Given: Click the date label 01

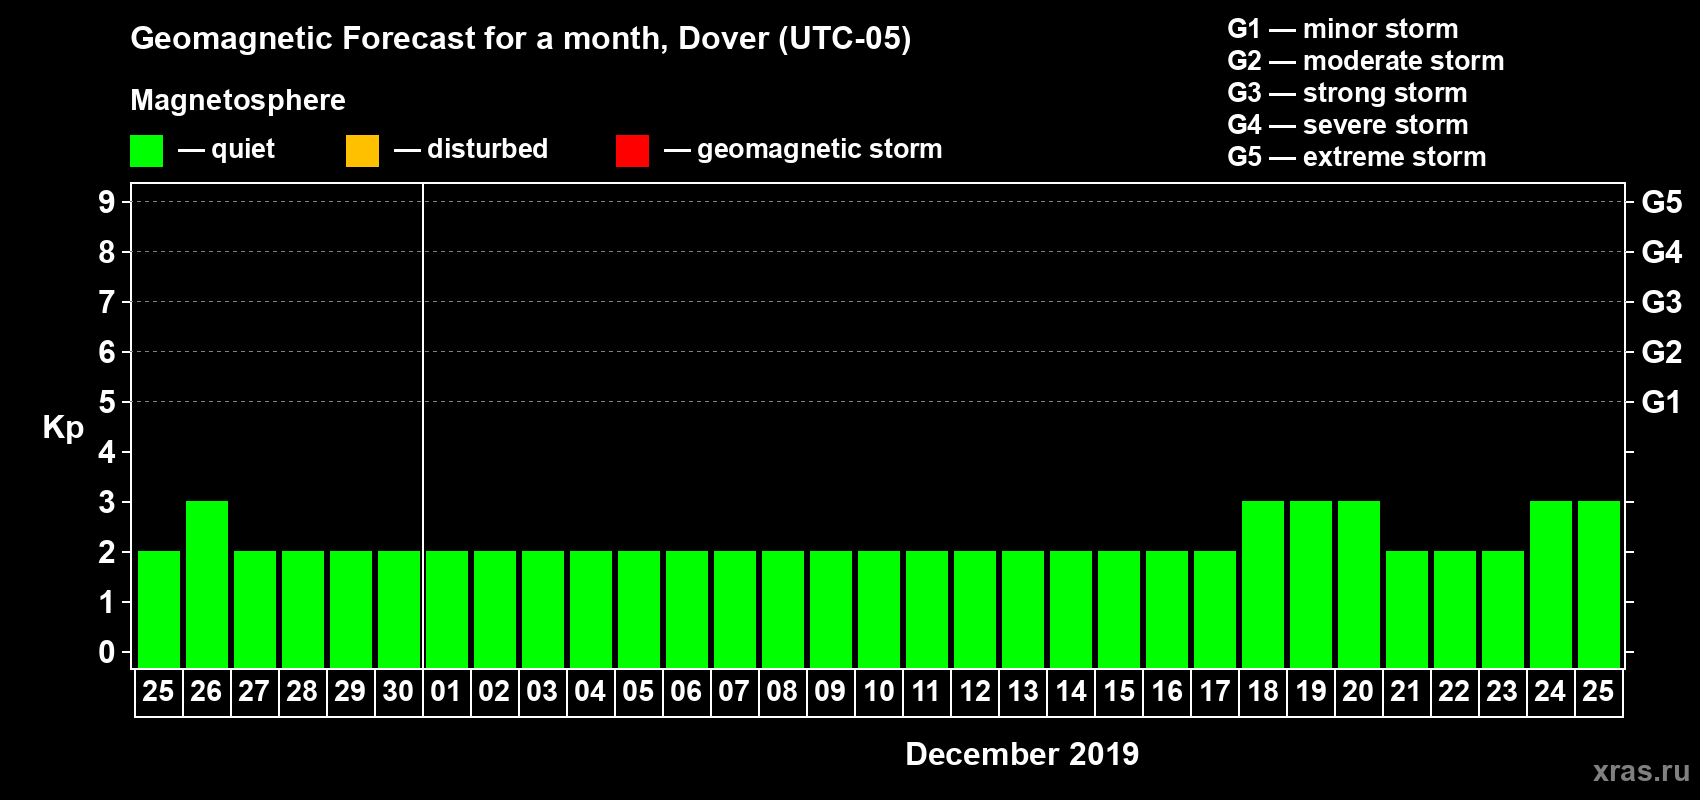Looking at the screenshot, I should click(446, 692).
